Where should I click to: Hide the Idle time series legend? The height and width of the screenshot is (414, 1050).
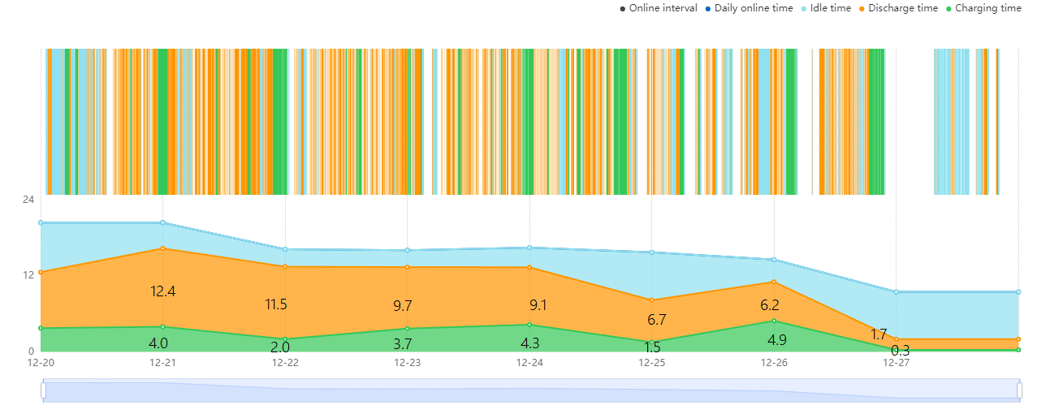[826, 8]
